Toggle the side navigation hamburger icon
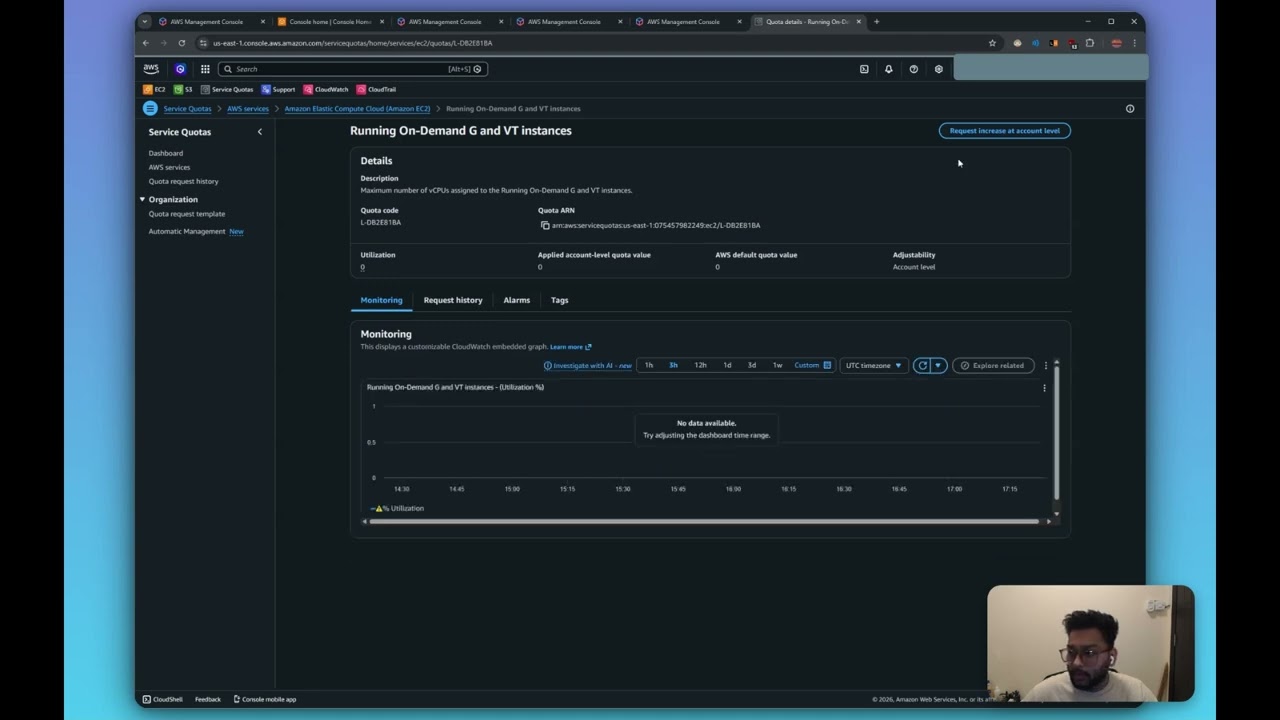The height and width of the screenshot is (720, 1280). tap(150, 108)
